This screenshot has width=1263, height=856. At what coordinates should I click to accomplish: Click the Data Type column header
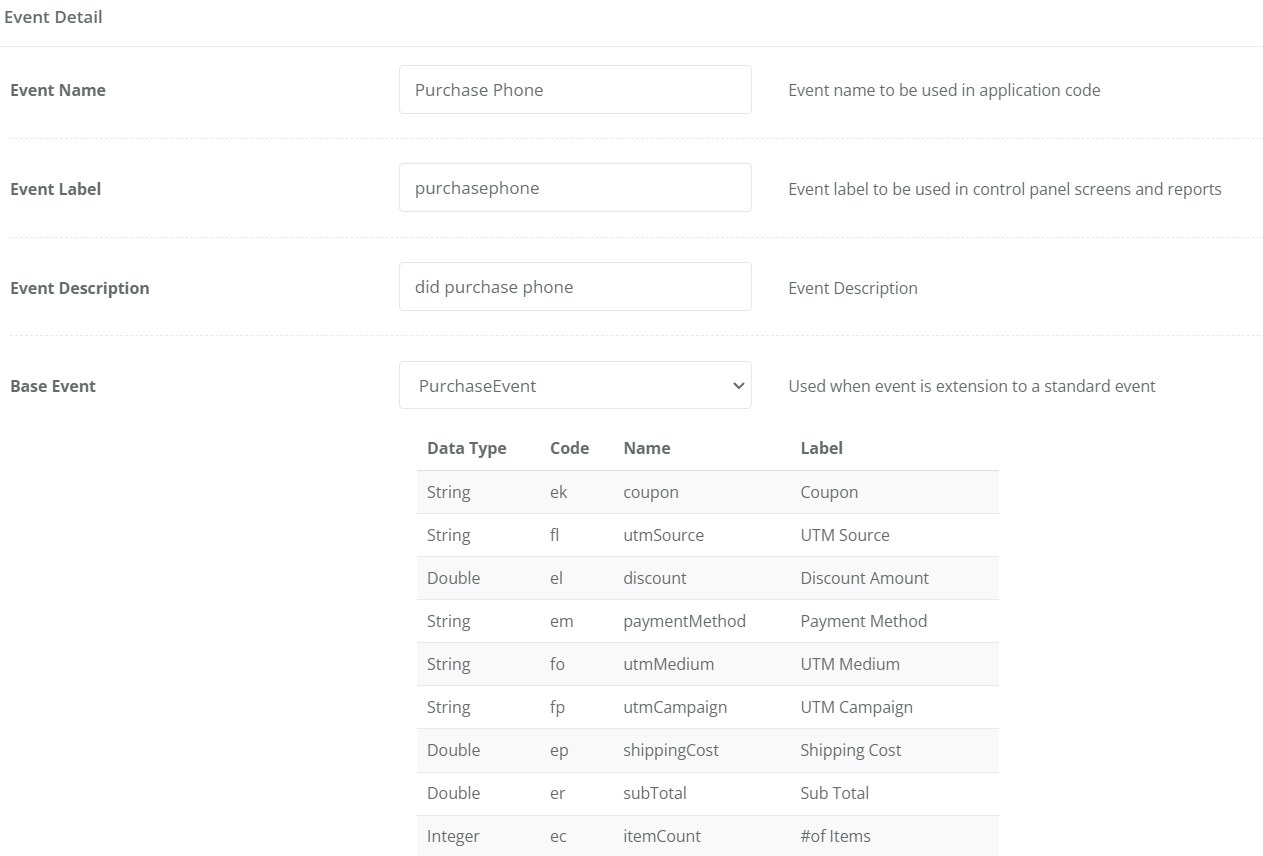pos(466,448)
